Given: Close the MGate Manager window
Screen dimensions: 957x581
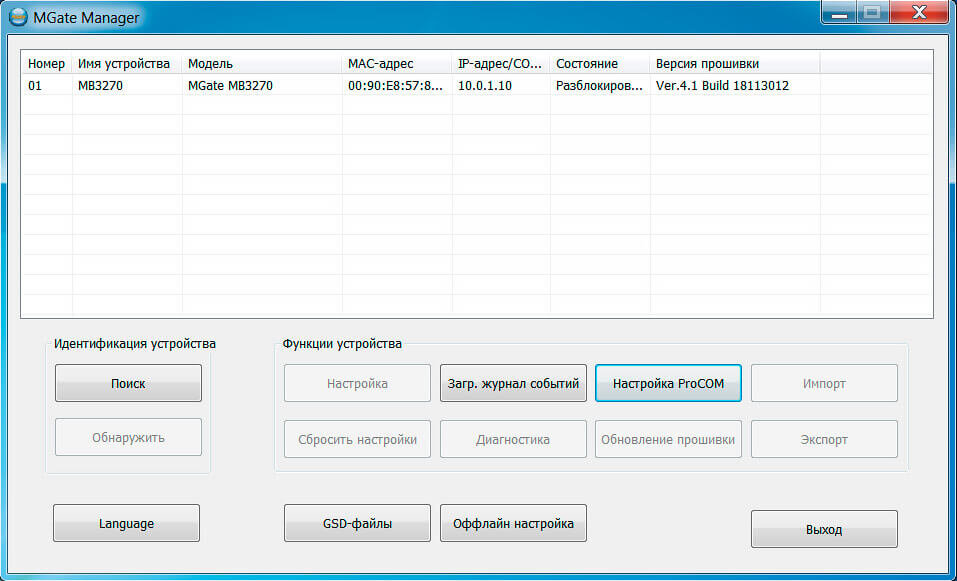Looking at the screenshot, I should [919, 13].
